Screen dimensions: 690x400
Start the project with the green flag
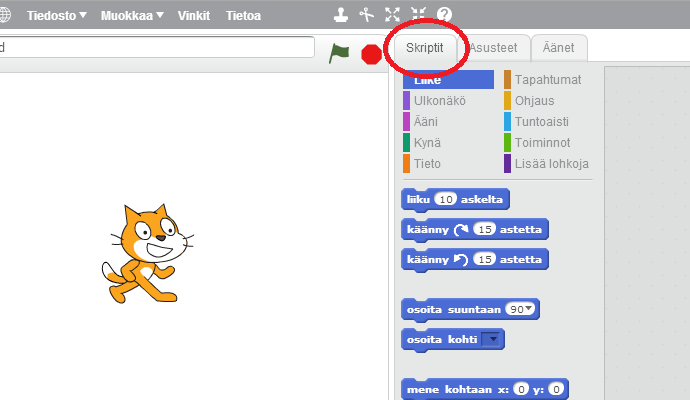point(339,53)
